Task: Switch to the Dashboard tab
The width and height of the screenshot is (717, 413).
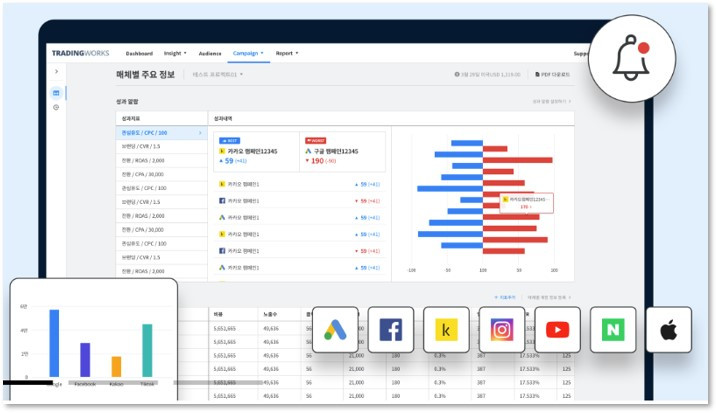Action: (x=139, y=54)
